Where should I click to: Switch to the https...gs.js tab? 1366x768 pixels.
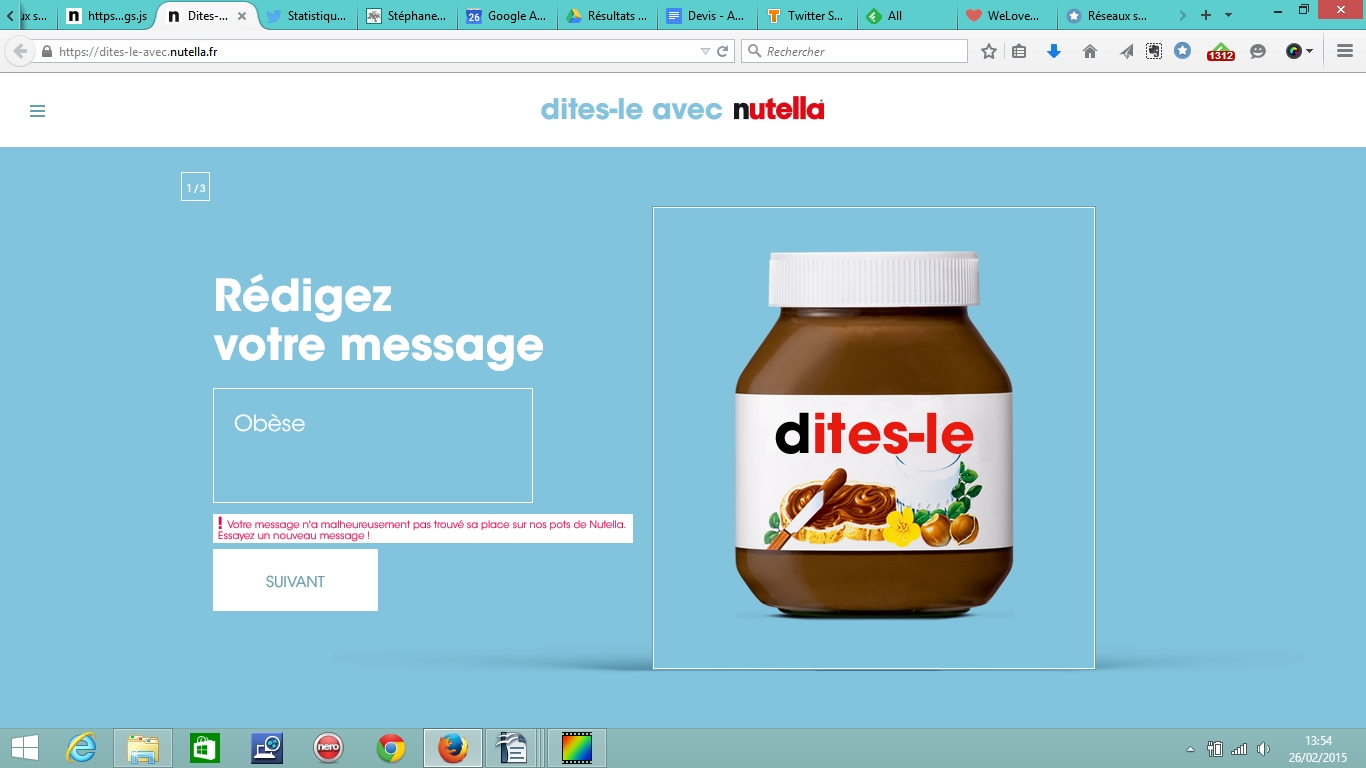tap(107, 16)
